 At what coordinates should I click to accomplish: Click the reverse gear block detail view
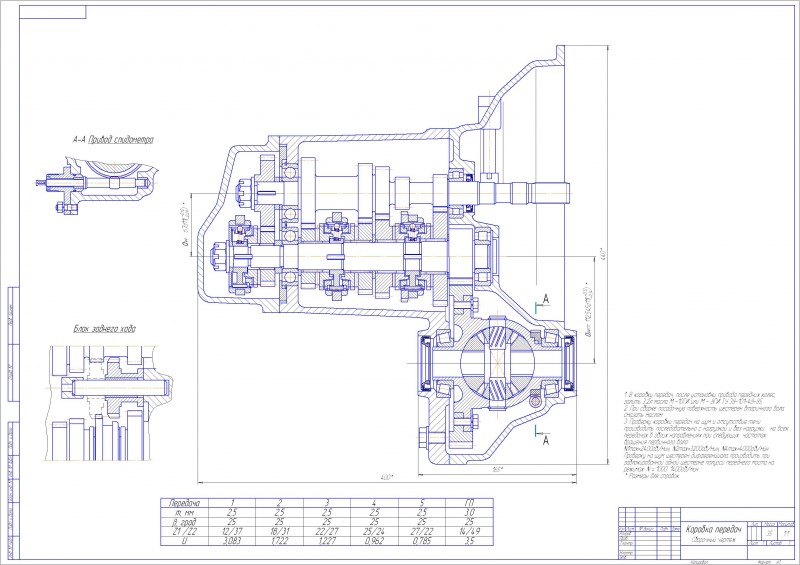pos(110,403)
